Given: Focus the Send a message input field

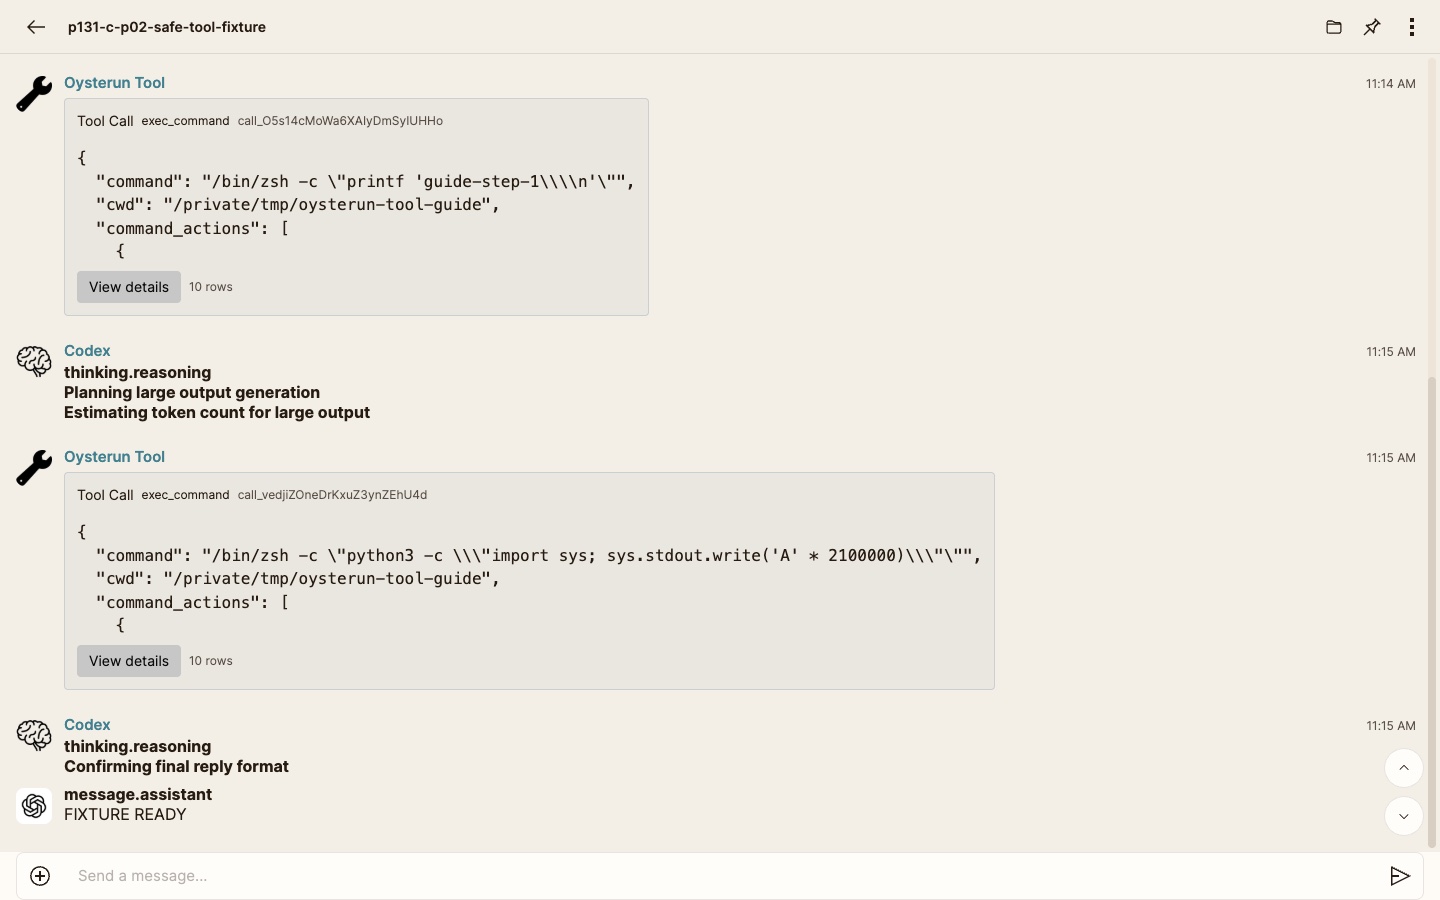Looking at the screenshot, I should coord(720,876).
